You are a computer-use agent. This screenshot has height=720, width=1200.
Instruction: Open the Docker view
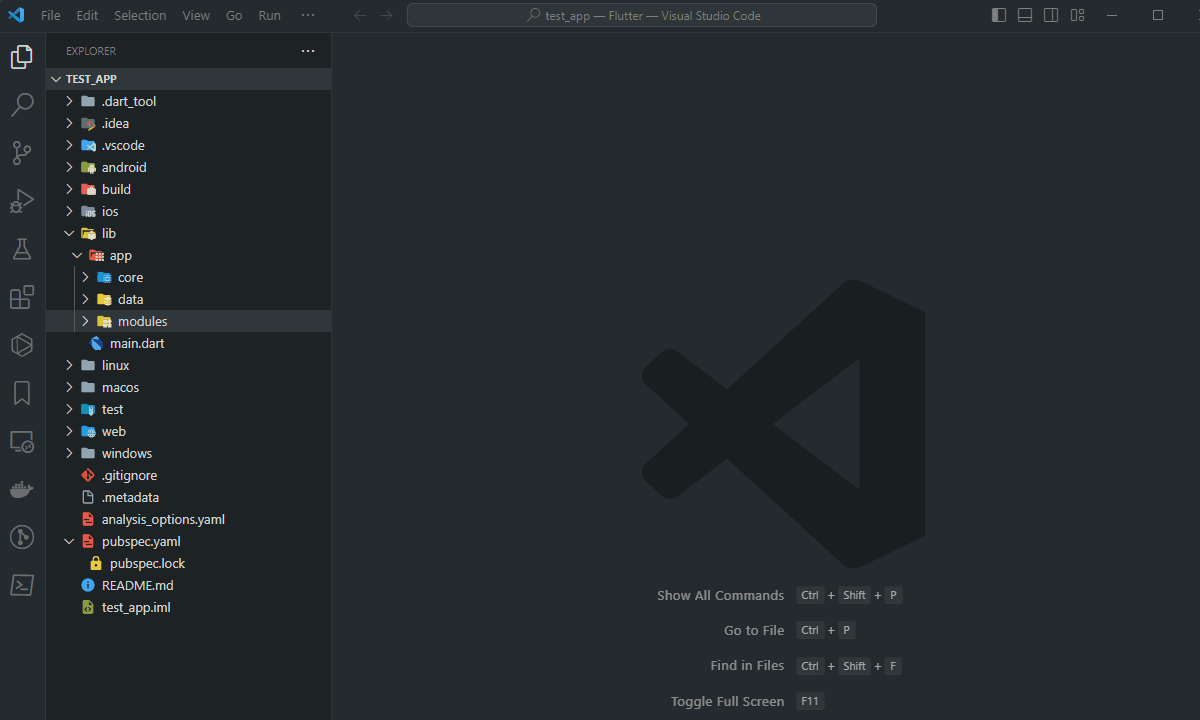[x=22, y=489]
